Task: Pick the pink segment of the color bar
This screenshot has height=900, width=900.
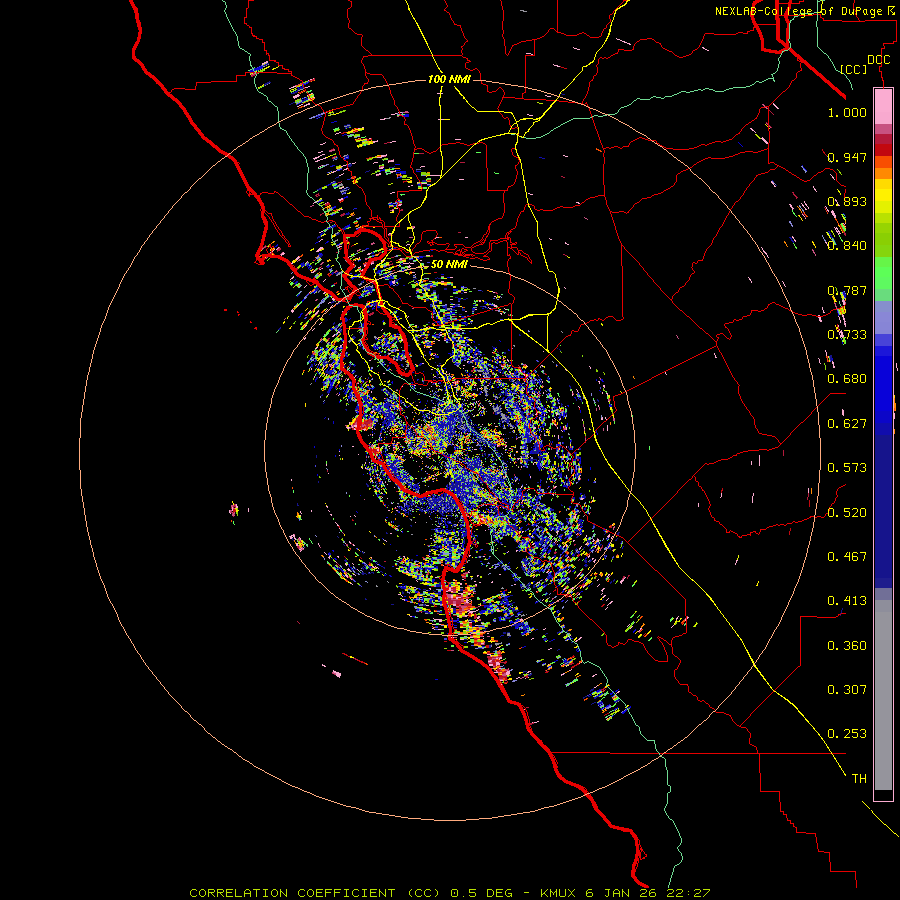Action: point(883,107)
